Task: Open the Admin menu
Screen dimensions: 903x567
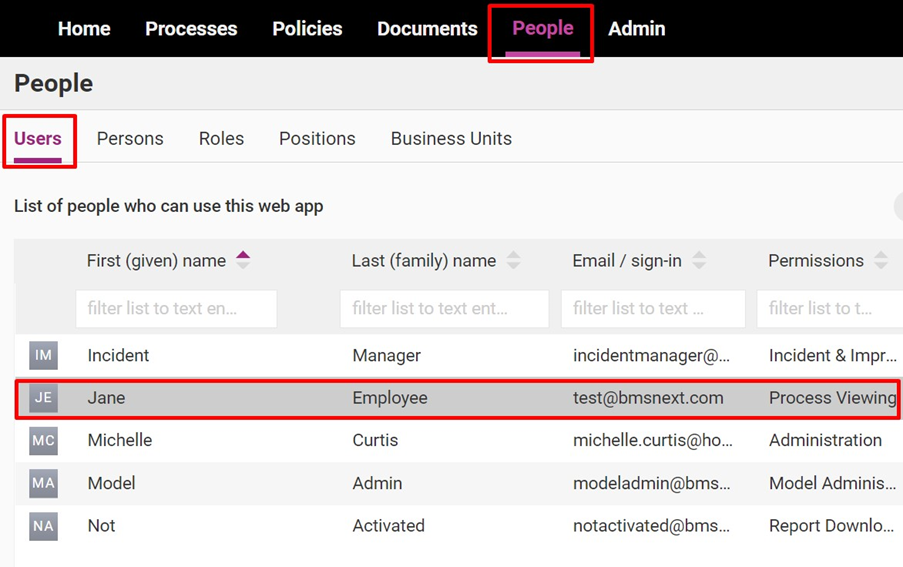Action: (x=636, y=29)
